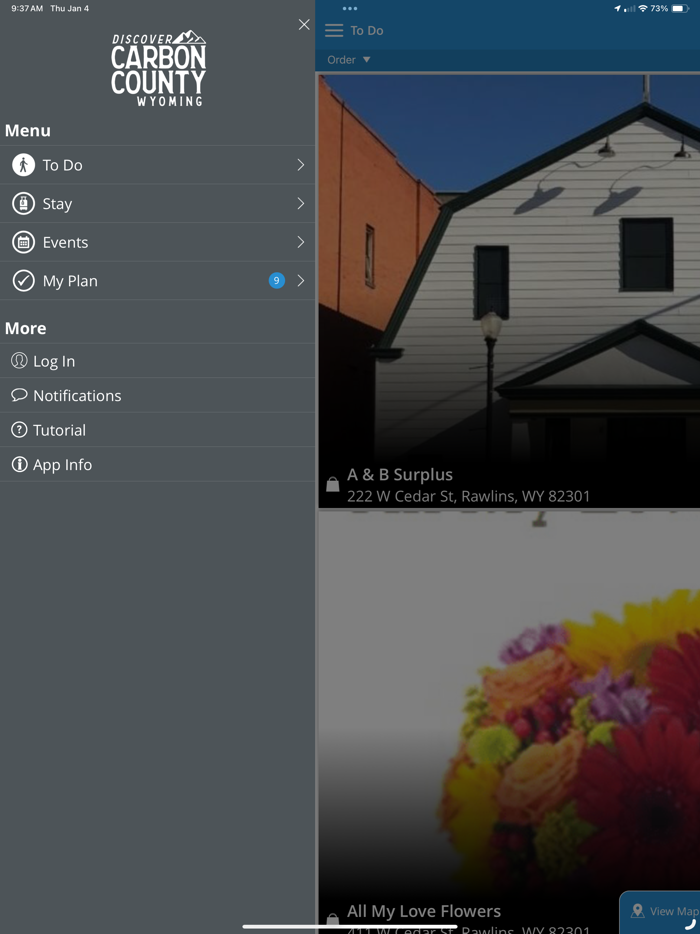Tap the To Do page title in header
The image size is (700, 934).
pos(366,30)
